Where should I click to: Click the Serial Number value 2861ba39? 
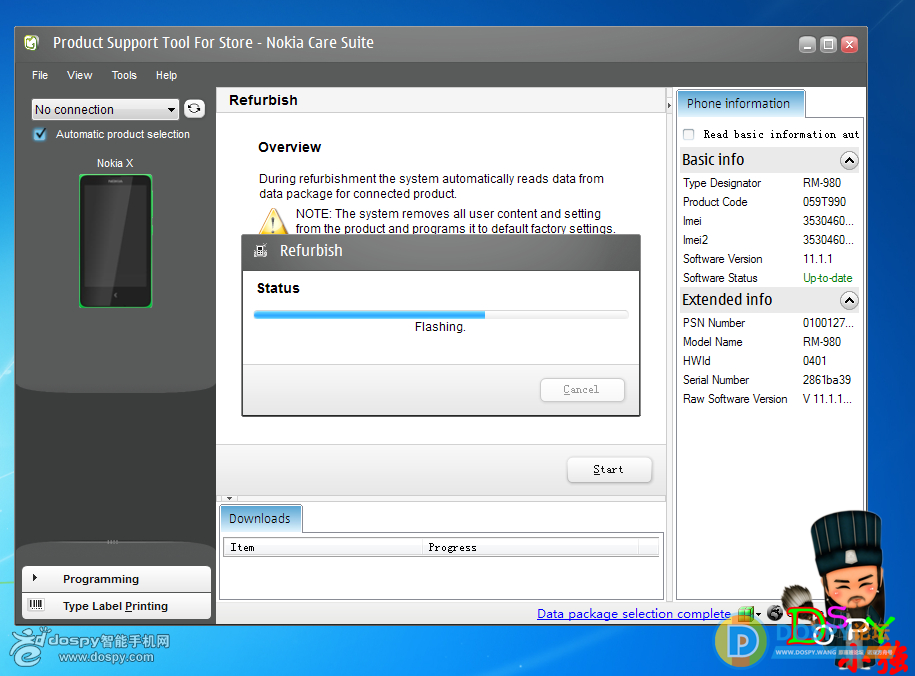[x=826, y=380]
